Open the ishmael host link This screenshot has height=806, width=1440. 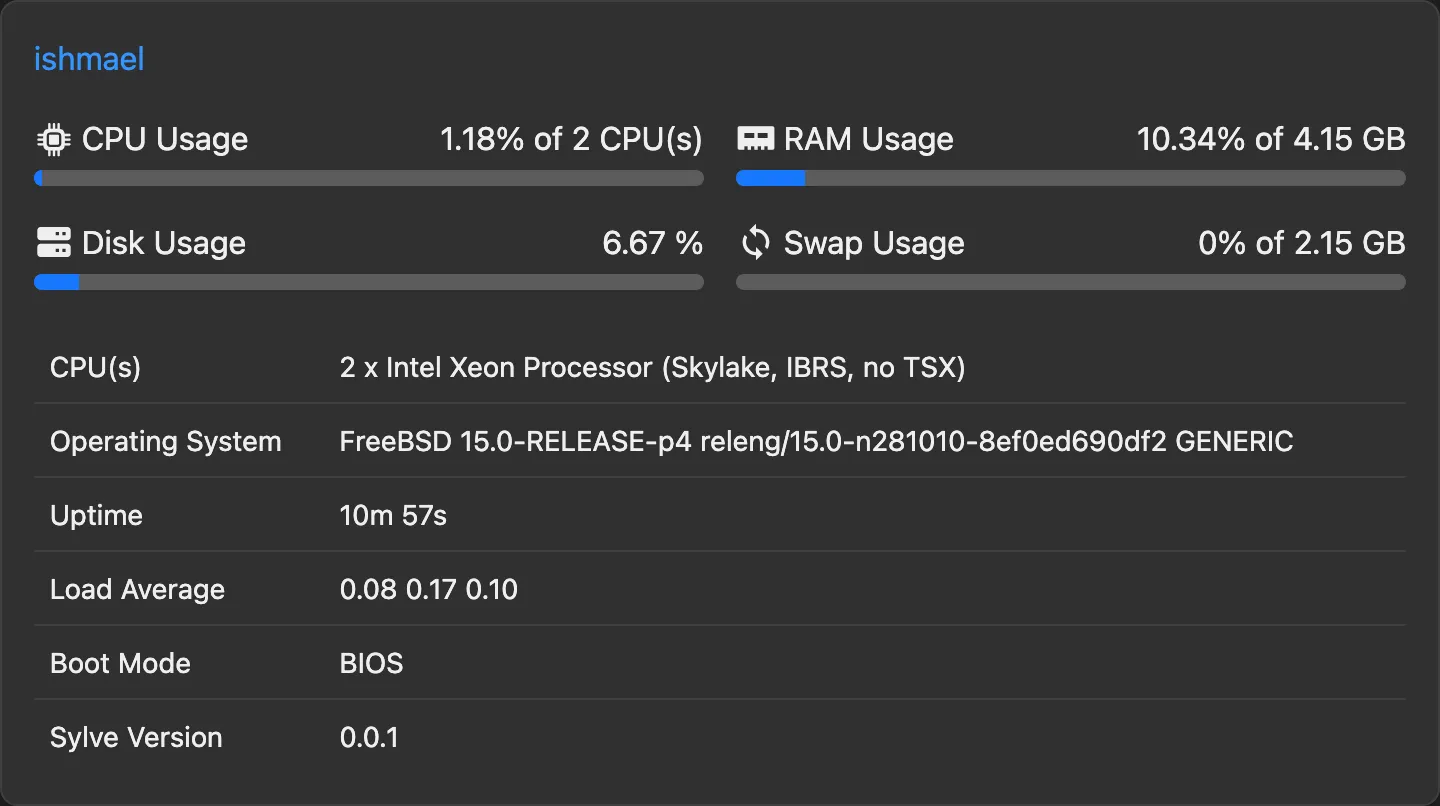(x=89, y=59)
